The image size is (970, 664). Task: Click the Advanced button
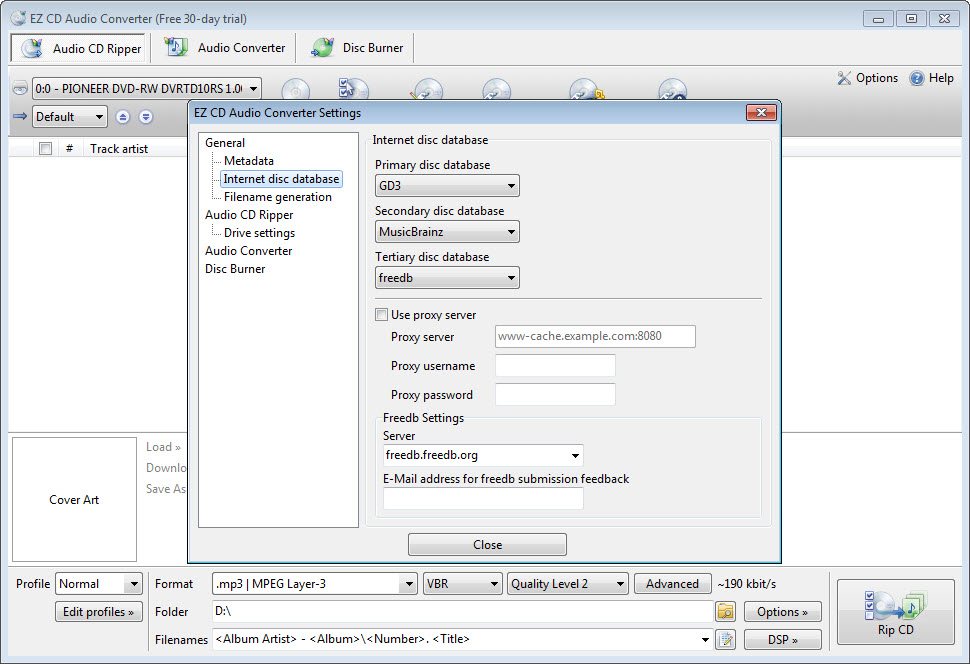click(672, 584)
